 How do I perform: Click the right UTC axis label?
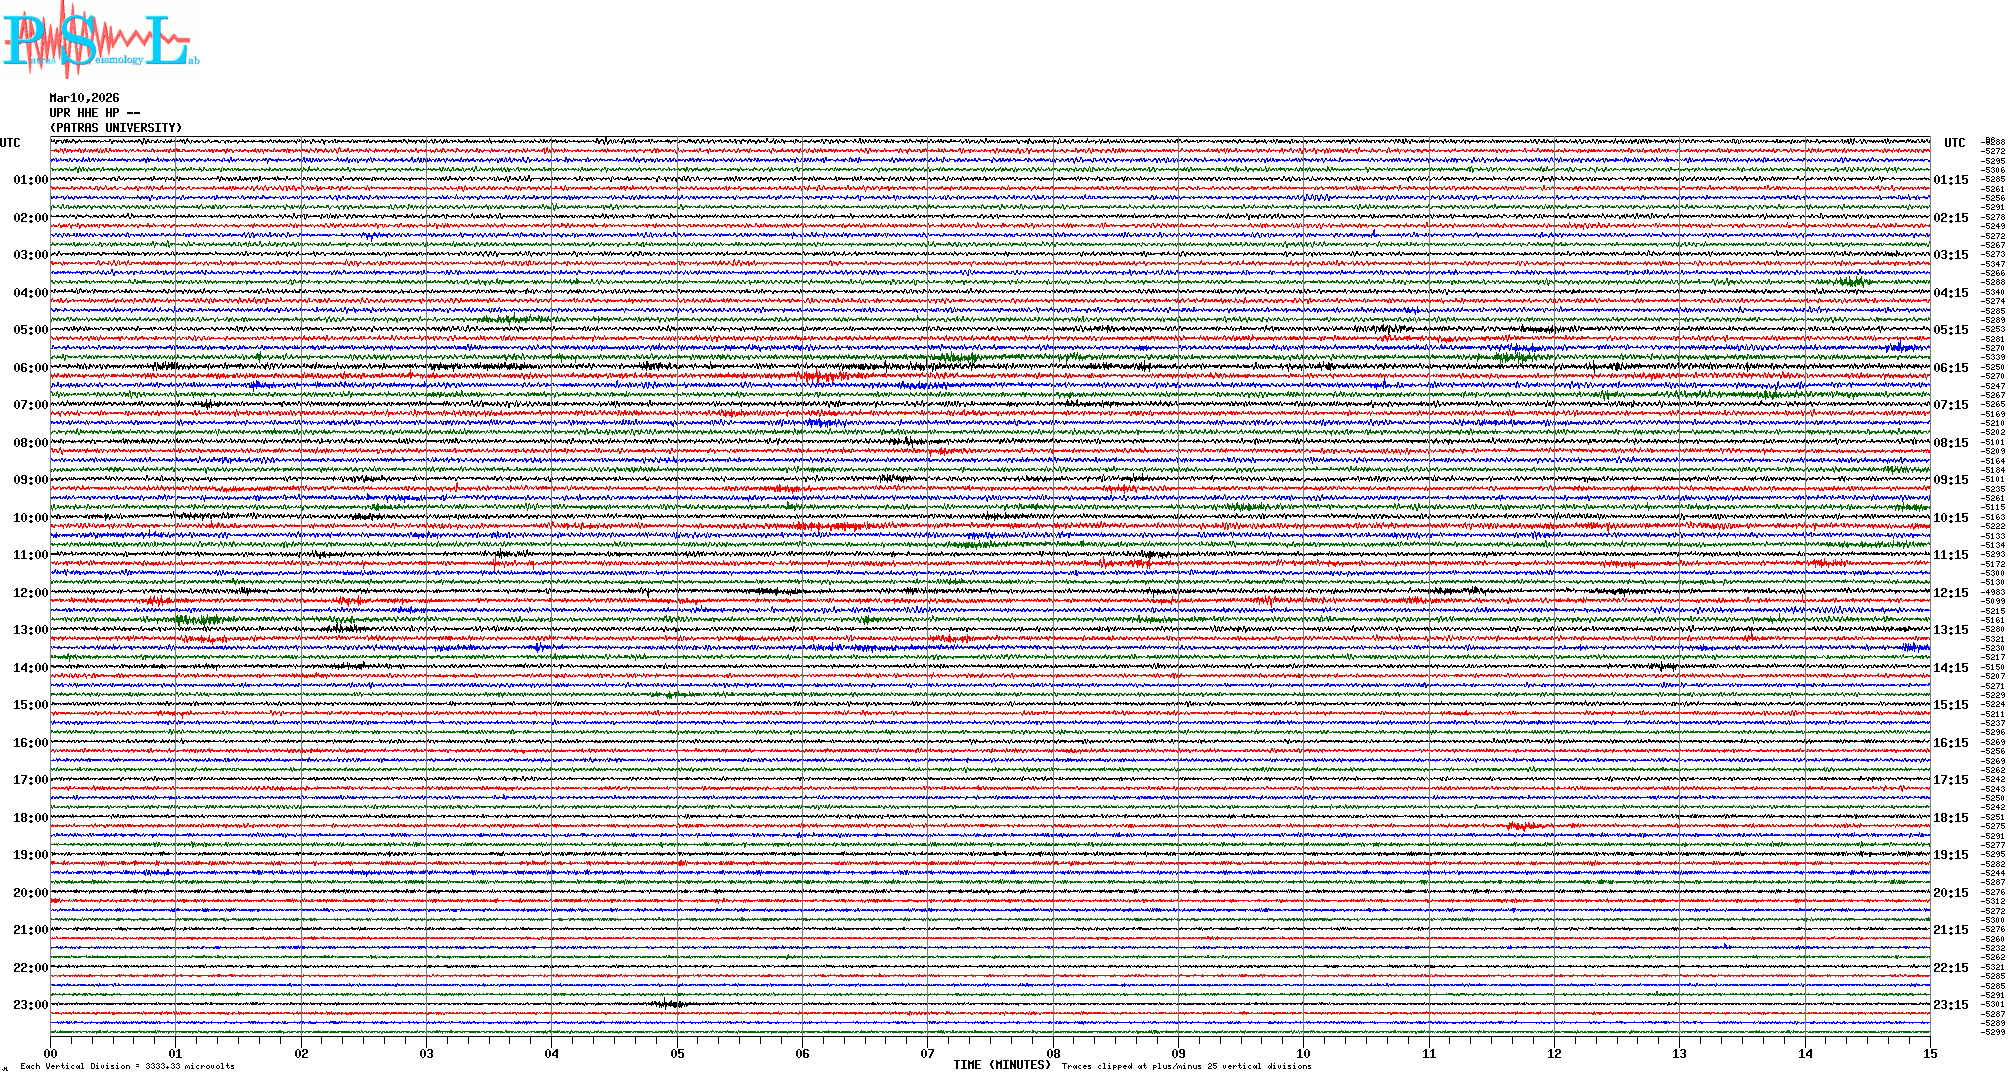coord(1954,143)
